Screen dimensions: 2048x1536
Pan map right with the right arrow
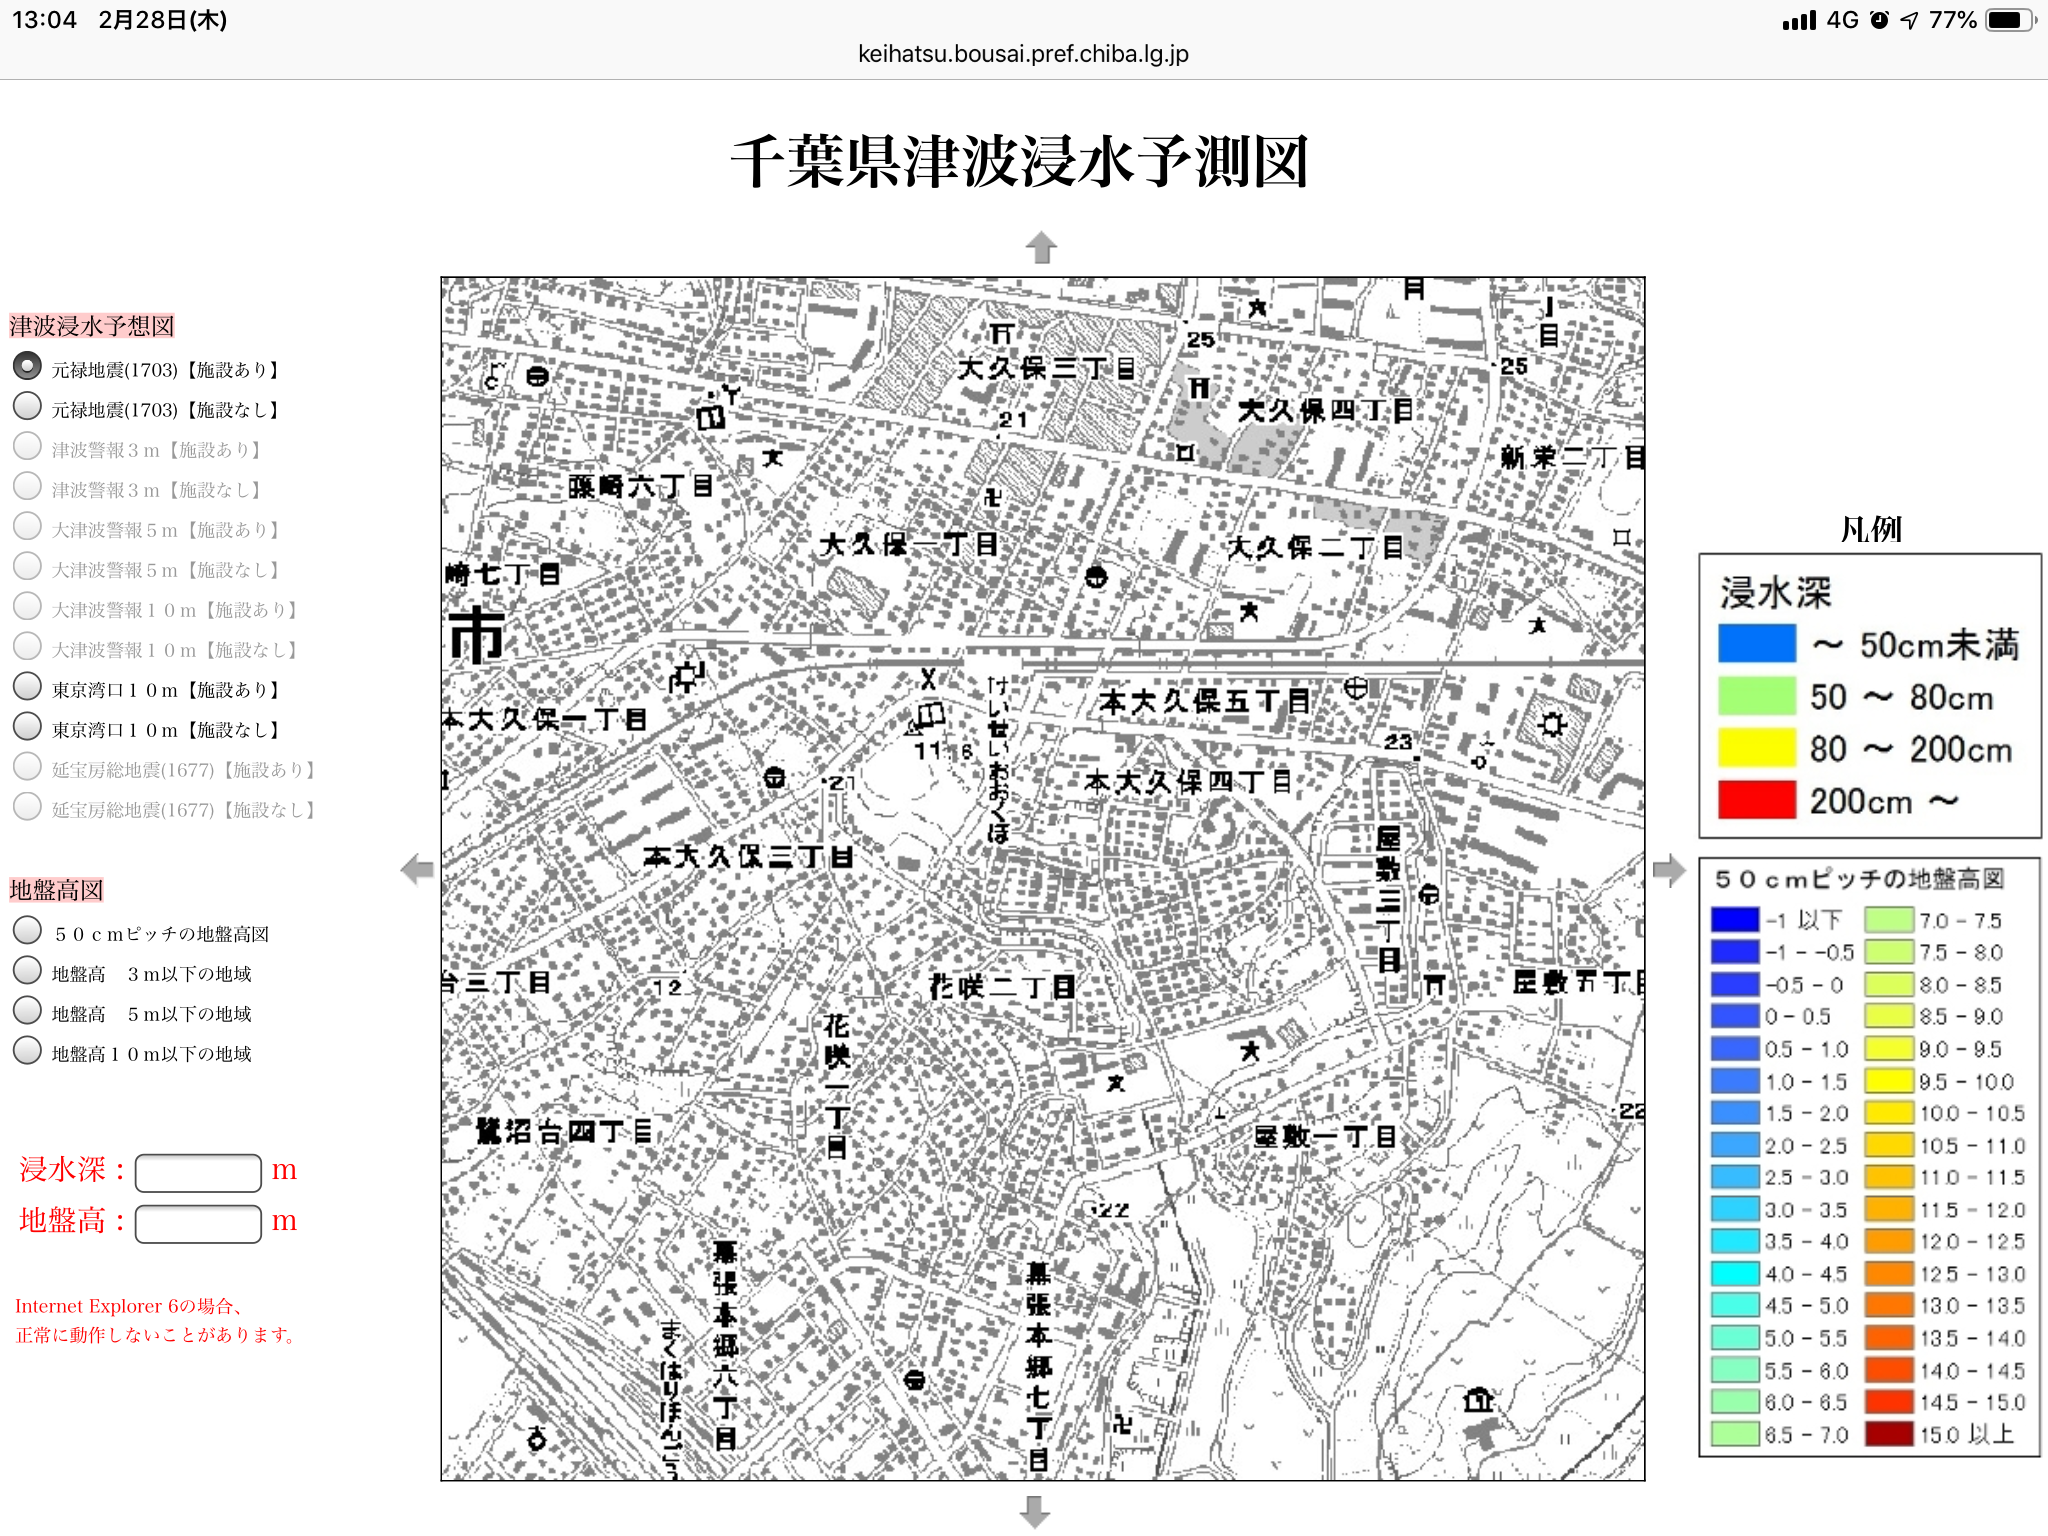pos(1668,869)
